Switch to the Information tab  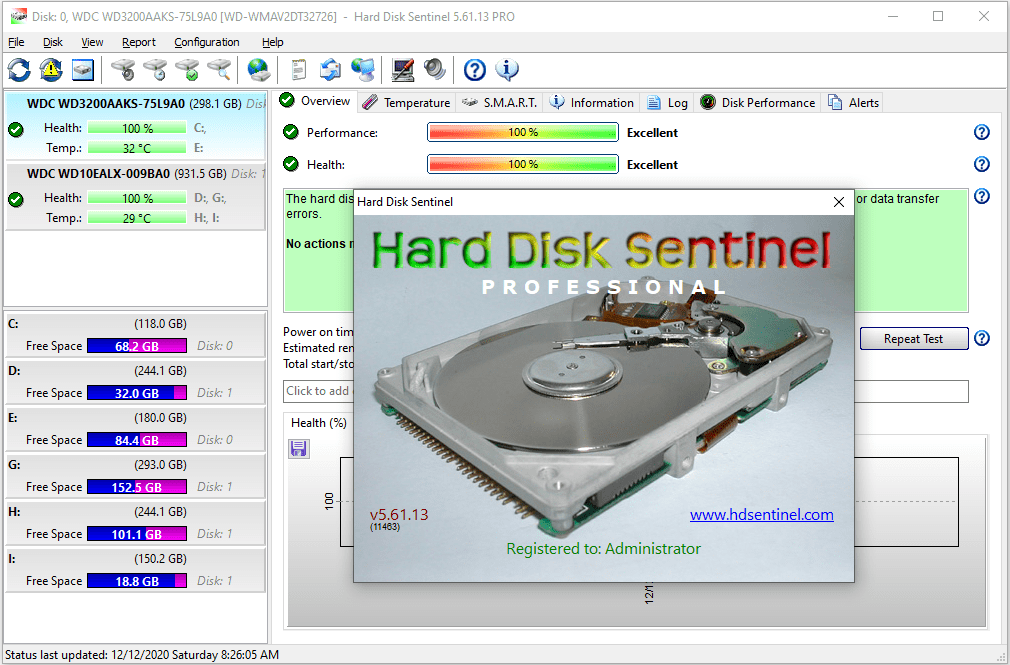tap(592, 102)
